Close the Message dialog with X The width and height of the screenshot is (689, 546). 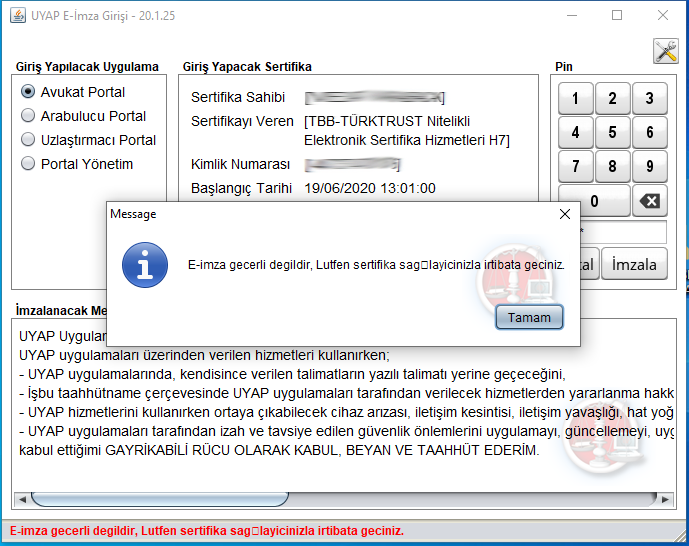click(565, 214)
